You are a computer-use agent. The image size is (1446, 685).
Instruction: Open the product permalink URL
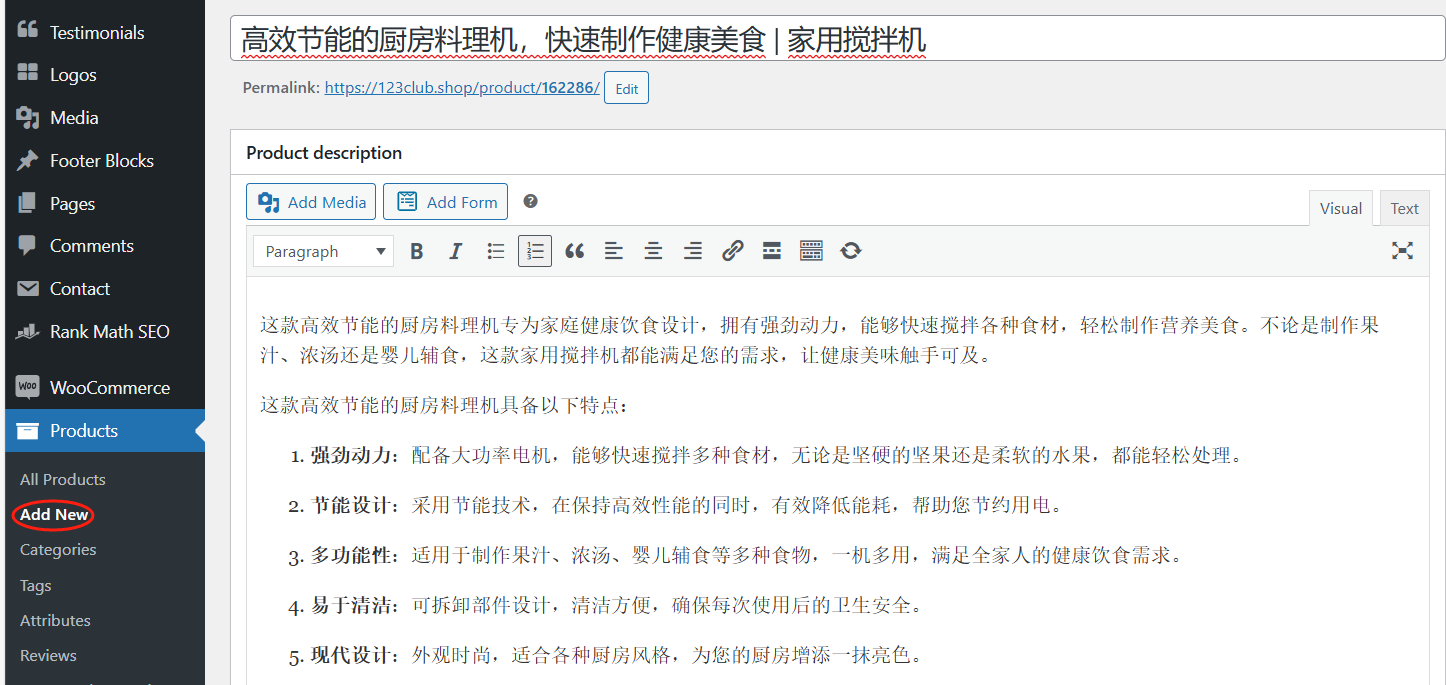pos(462,88)
